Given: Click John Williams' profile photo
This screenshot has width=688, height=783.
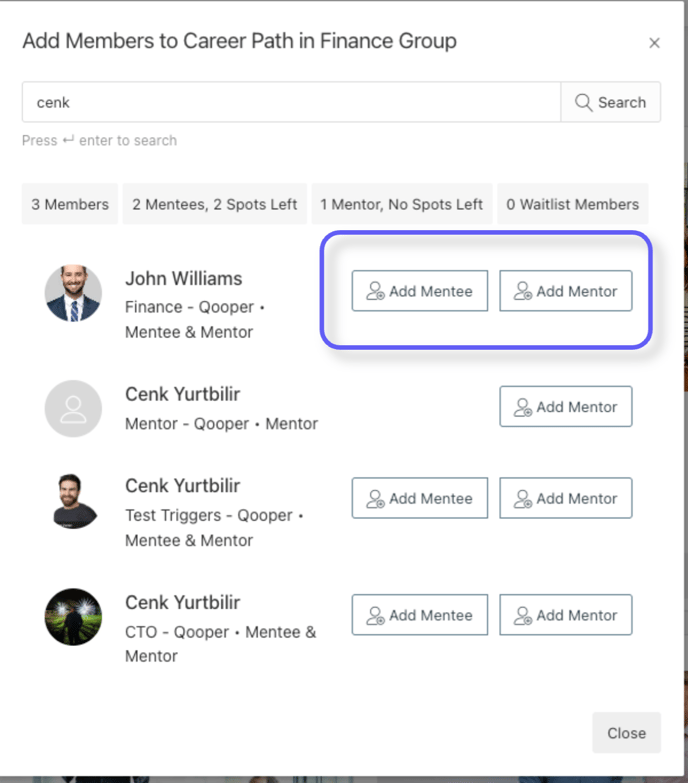Looking at the screenshot, I should tap(73, 293).
